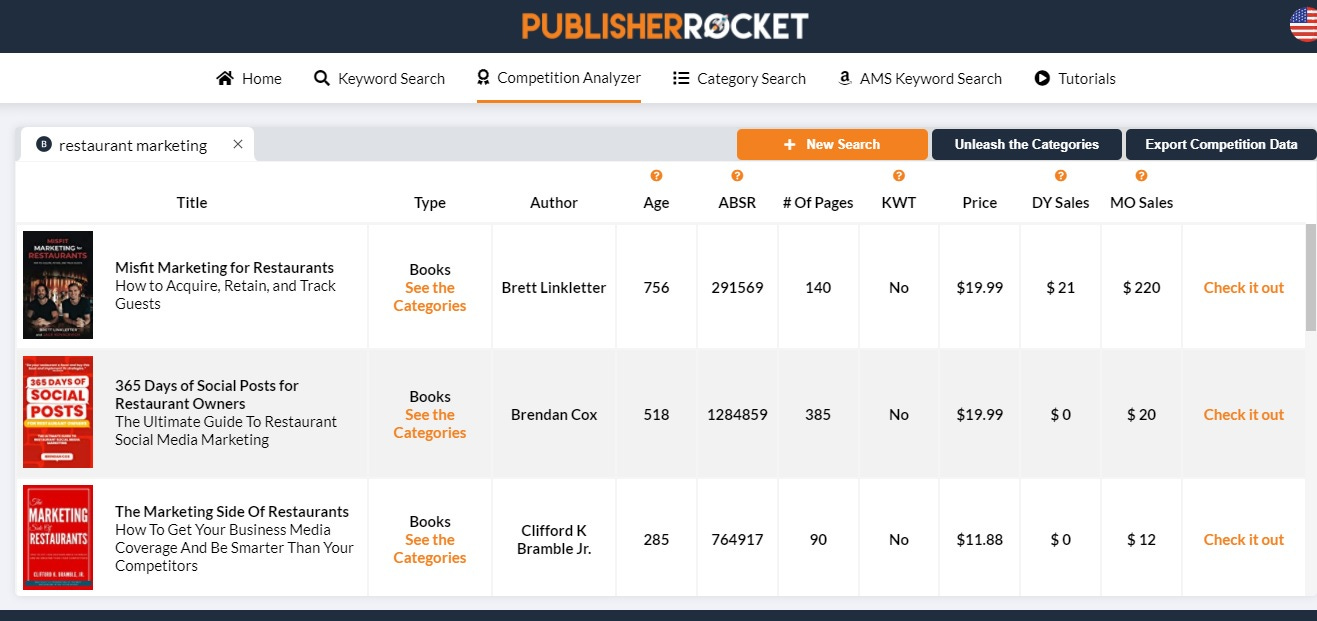Image resolution: width=1317 pixels, height=621 pixels.
Task: Start a New Search
Action: pyautogui.click(x=832, y=144)
